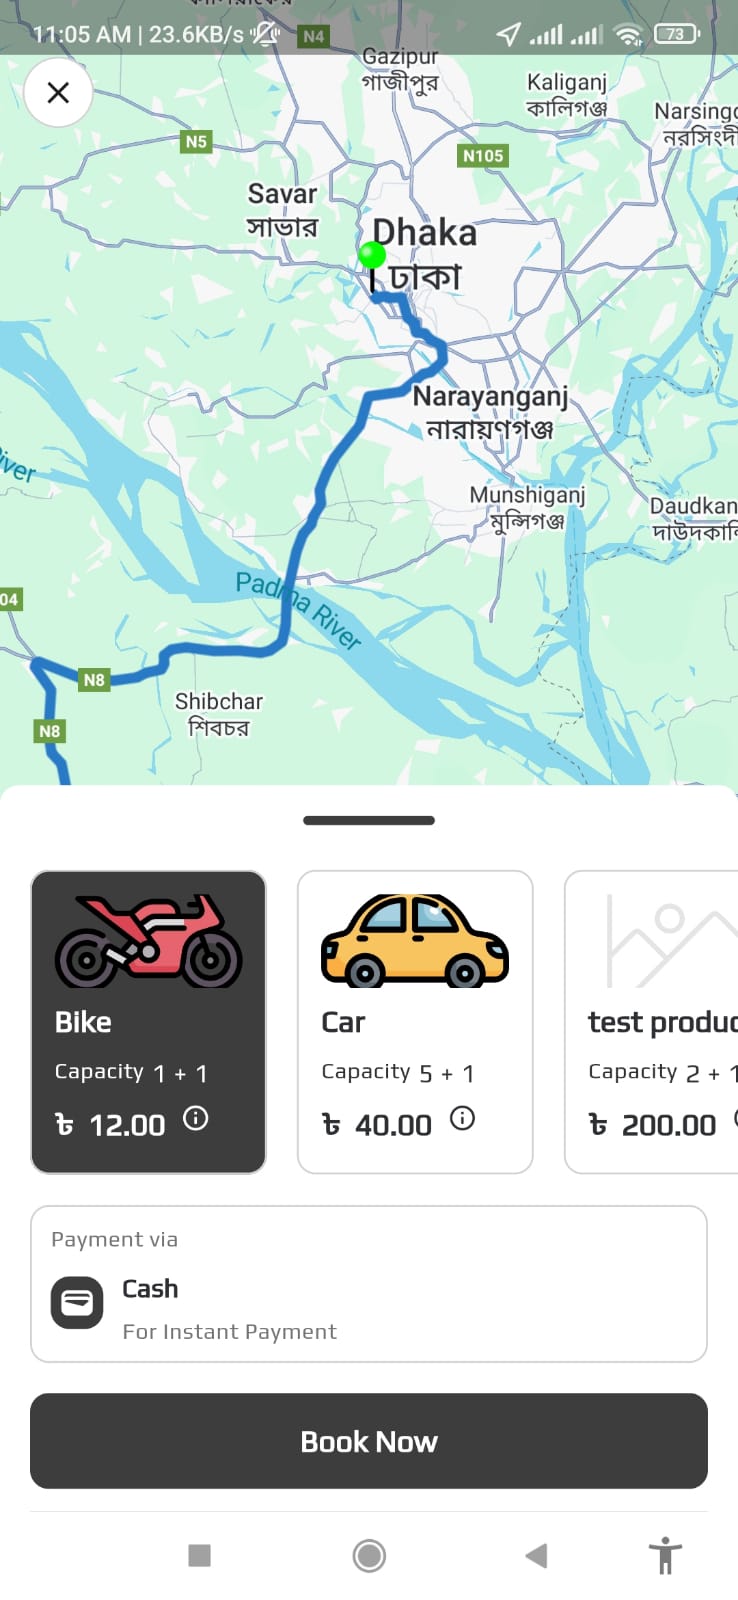Tap the Dhaka label on map
The image size is (738, 1600).
click(x=425, y=233)
